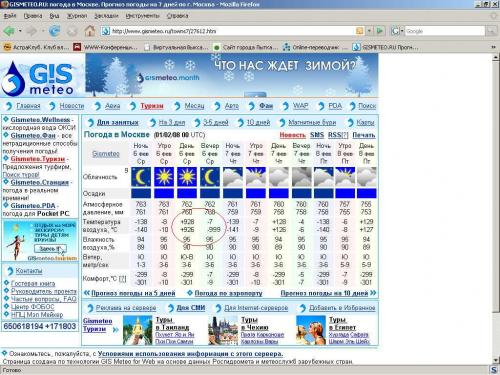Image resolution: width=500 pixels, height=375 pixels.
Task: Click the Firefox Forward arrow button
Action: [32, 31]
